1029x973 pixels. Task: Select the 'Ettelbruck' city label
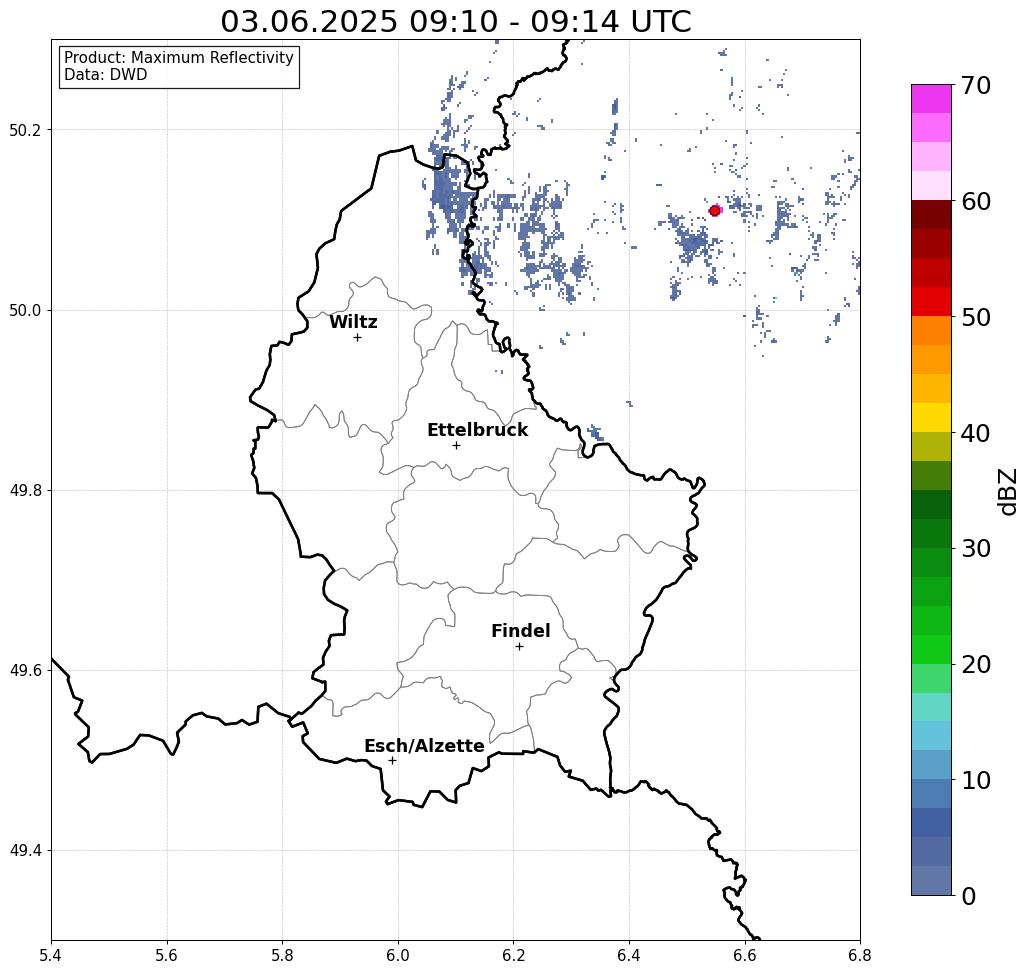tap(477, 430)
